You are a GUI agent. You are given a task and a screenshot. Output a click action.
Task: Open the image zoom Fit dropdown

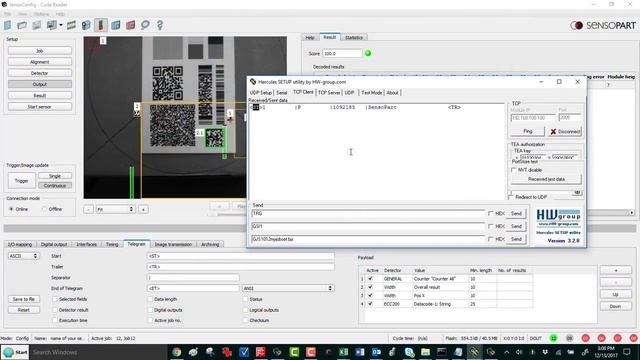[116, 209]
